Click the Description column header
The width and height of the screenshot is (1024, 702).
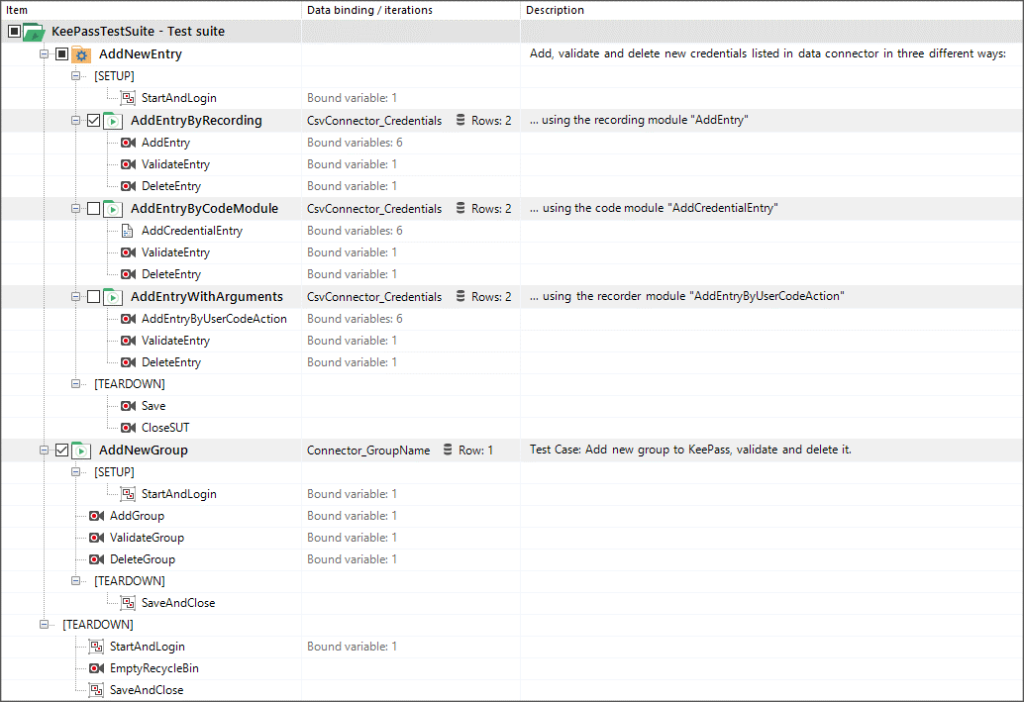click(772, 10)
